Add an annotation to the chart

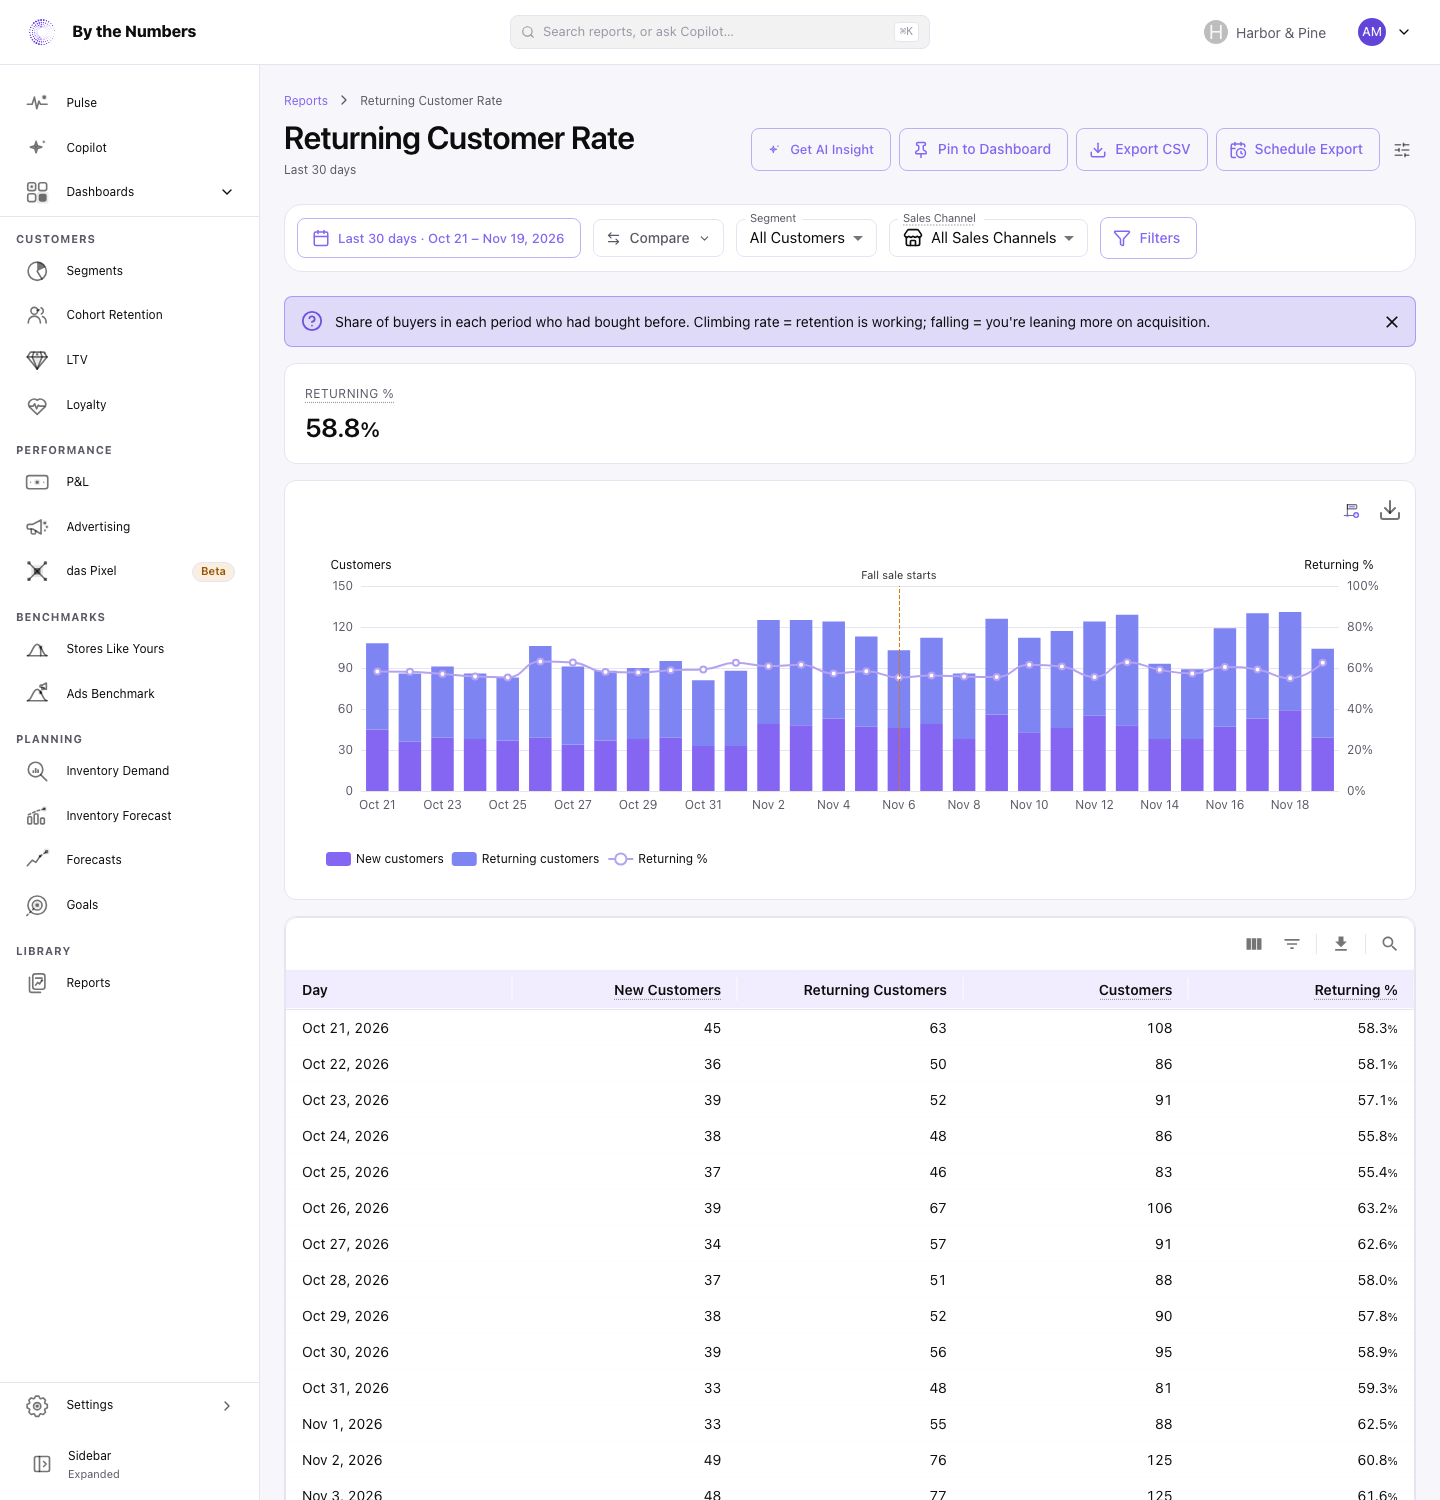[x=1352, y=511]
